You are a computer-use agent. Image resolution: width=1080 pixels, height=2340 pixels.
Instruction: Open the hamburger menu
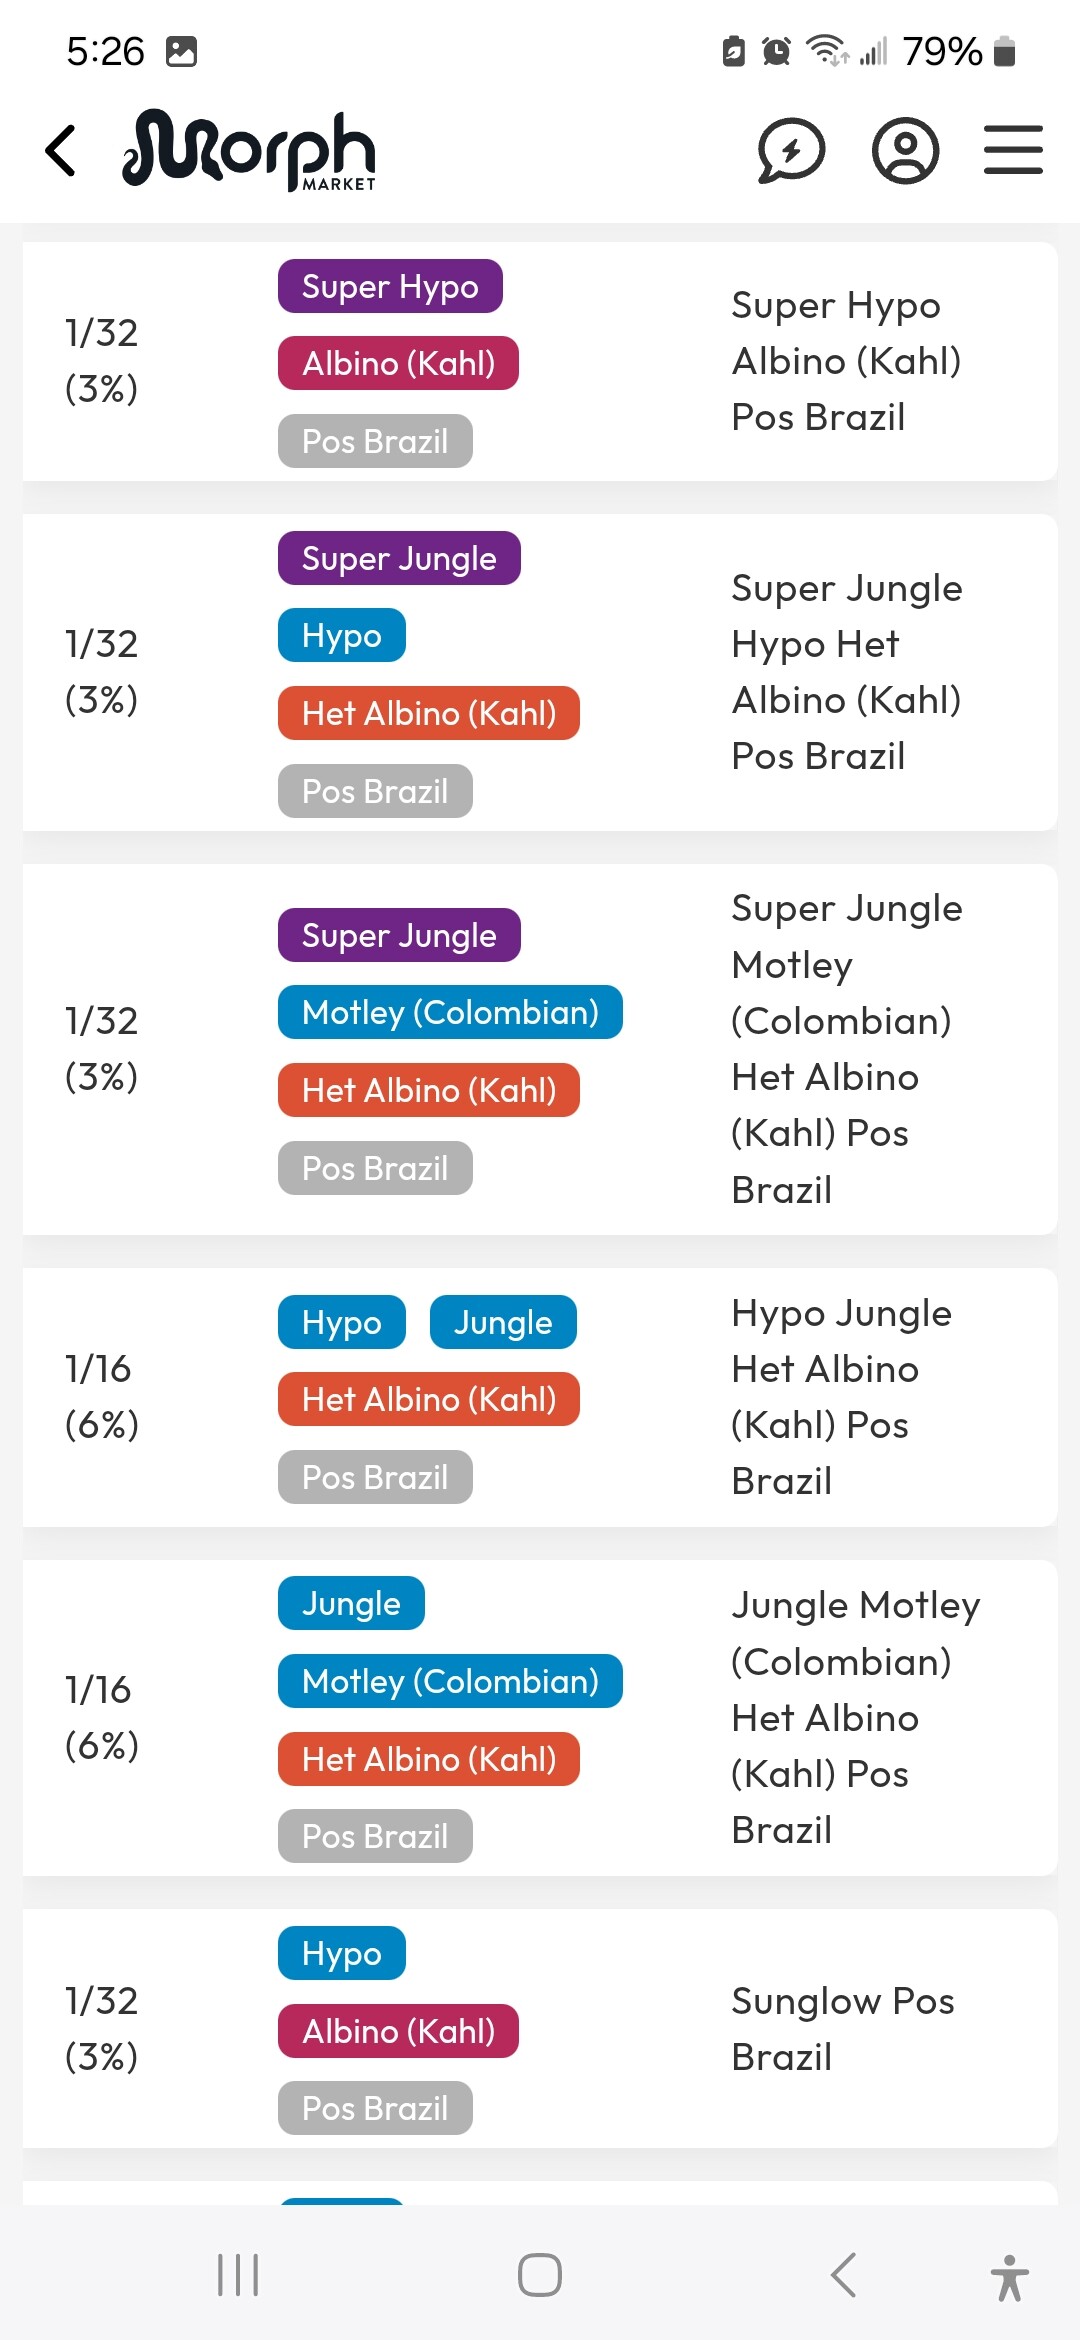tap(1013, 150)
